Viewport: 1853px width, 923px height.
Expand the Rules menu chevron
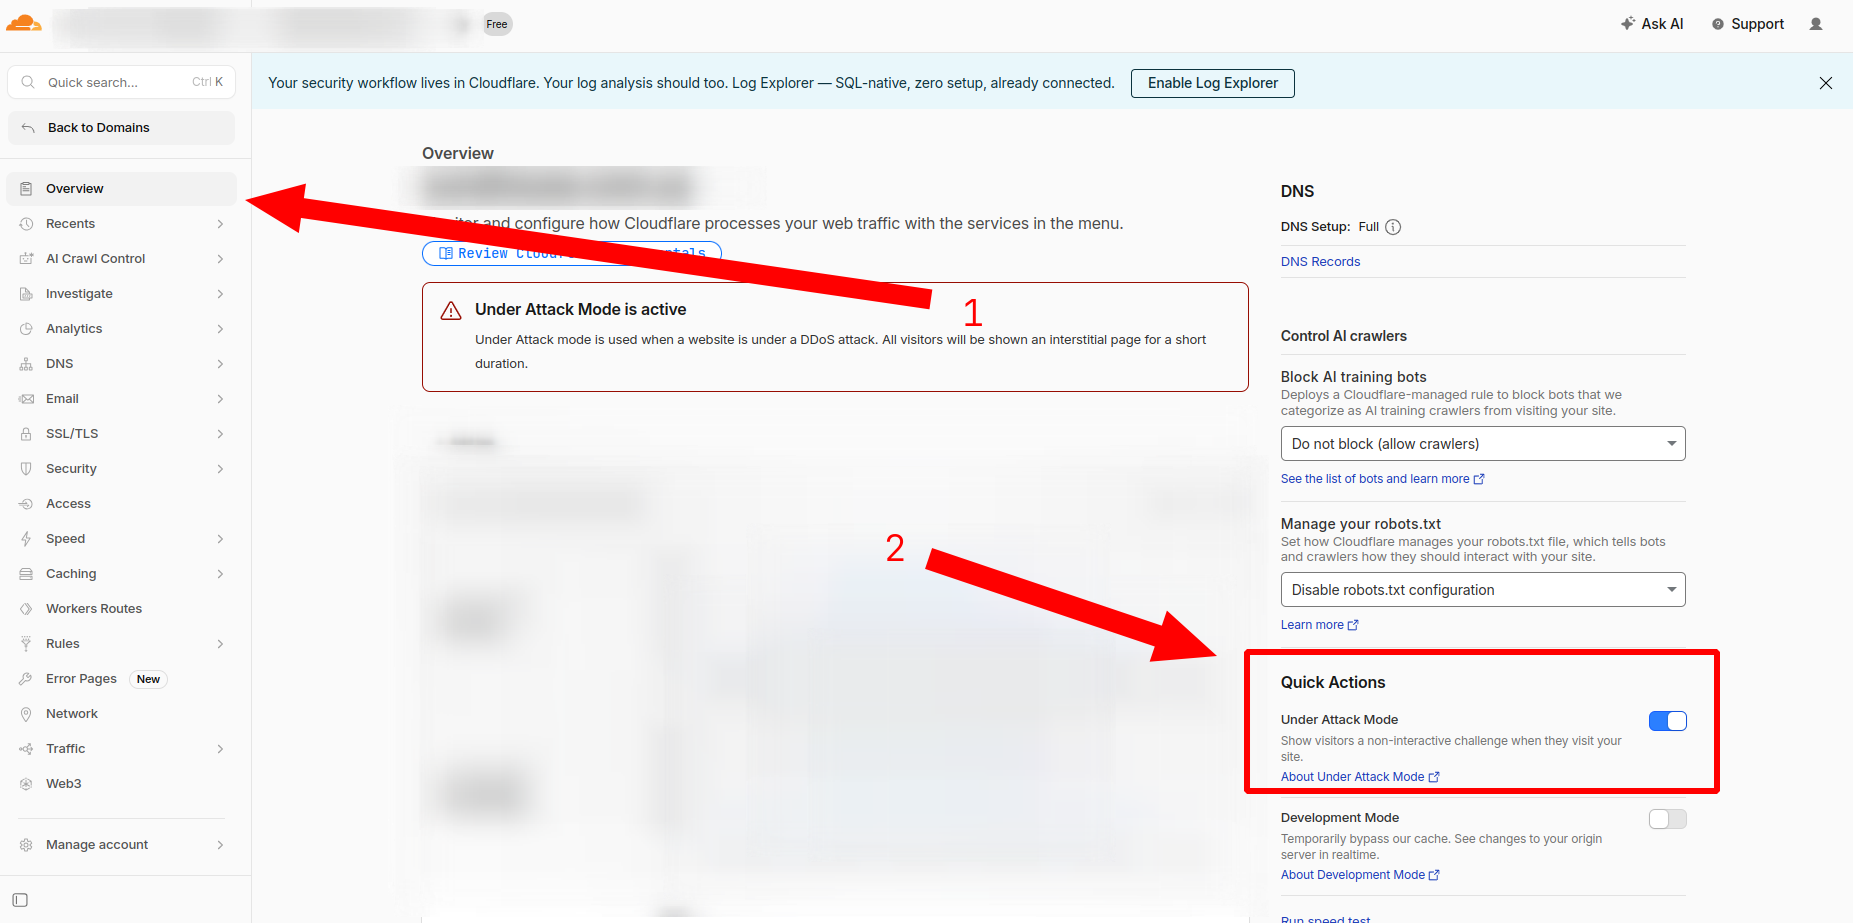click(x=220, y=644)
